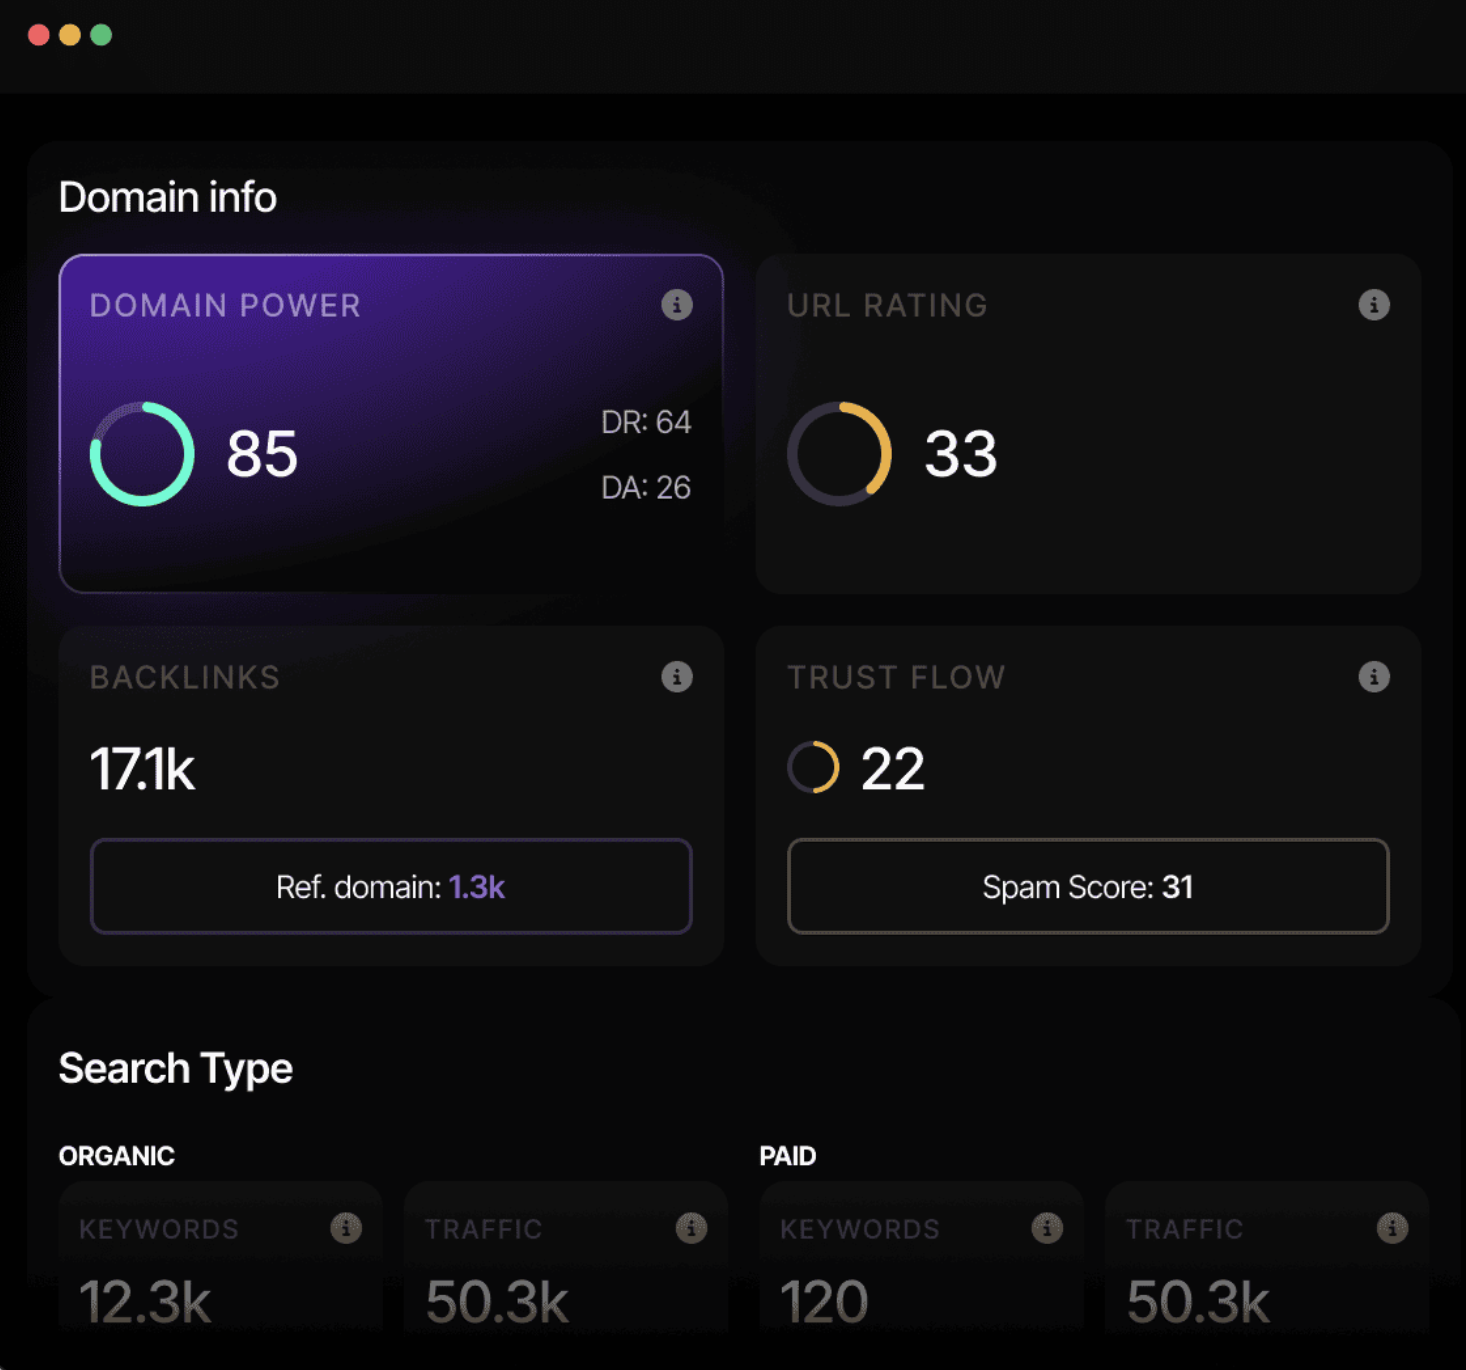
Task: Show info for Organic Keywords
Action: click(x=346, y=1228)
